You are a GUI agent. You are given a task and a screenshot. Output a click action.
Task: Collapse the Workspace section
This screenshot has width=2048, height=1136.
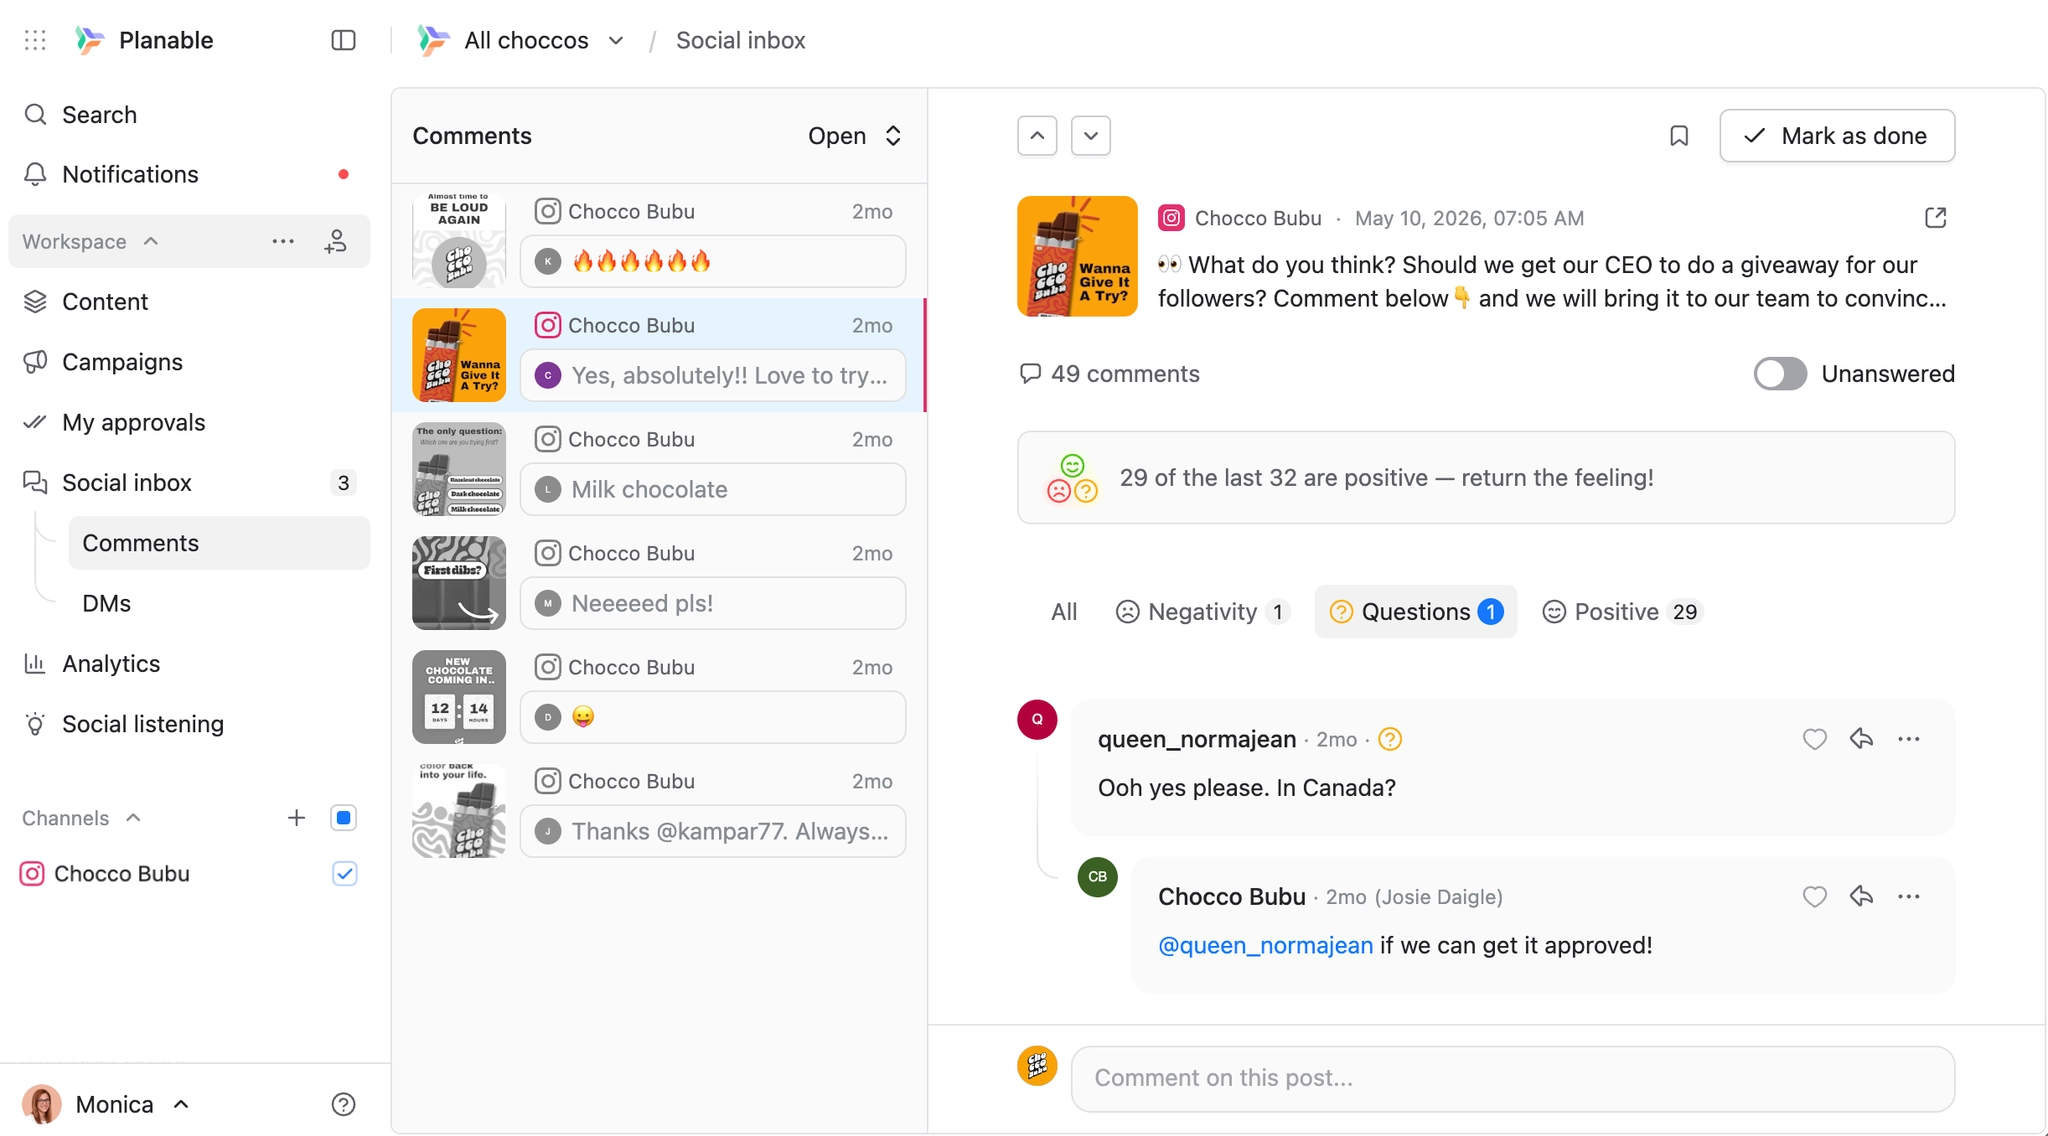[151, 241]
